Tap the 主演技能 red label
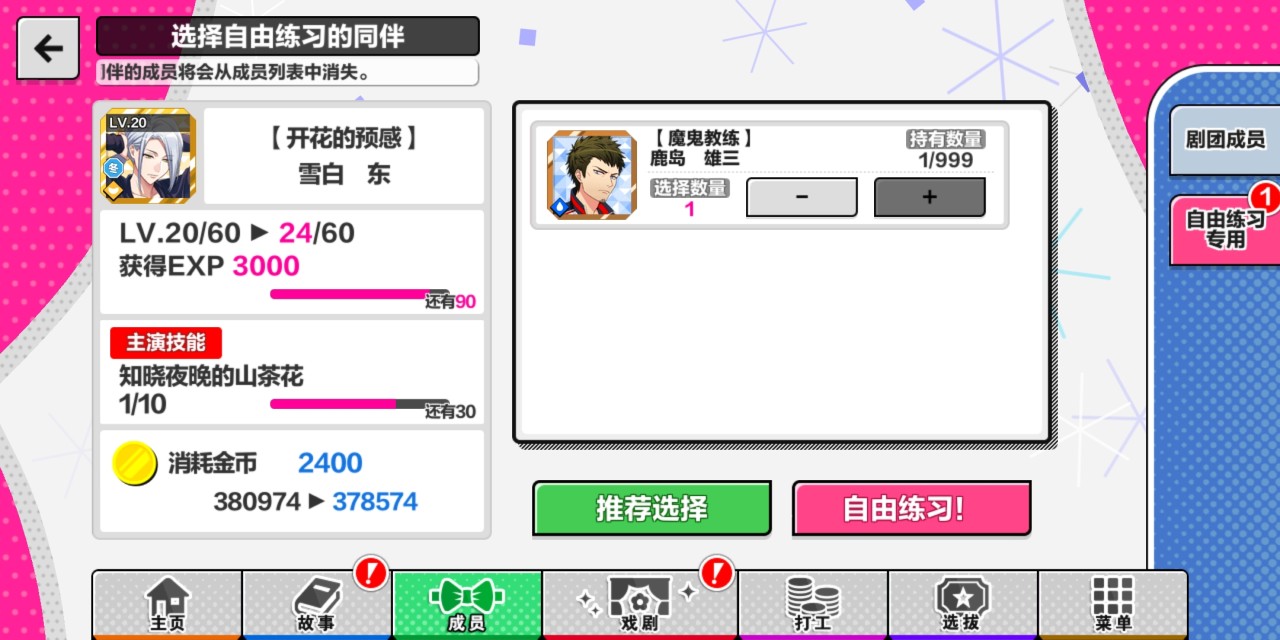Screen dimensions: 1280x640 (x=166, y=343)
